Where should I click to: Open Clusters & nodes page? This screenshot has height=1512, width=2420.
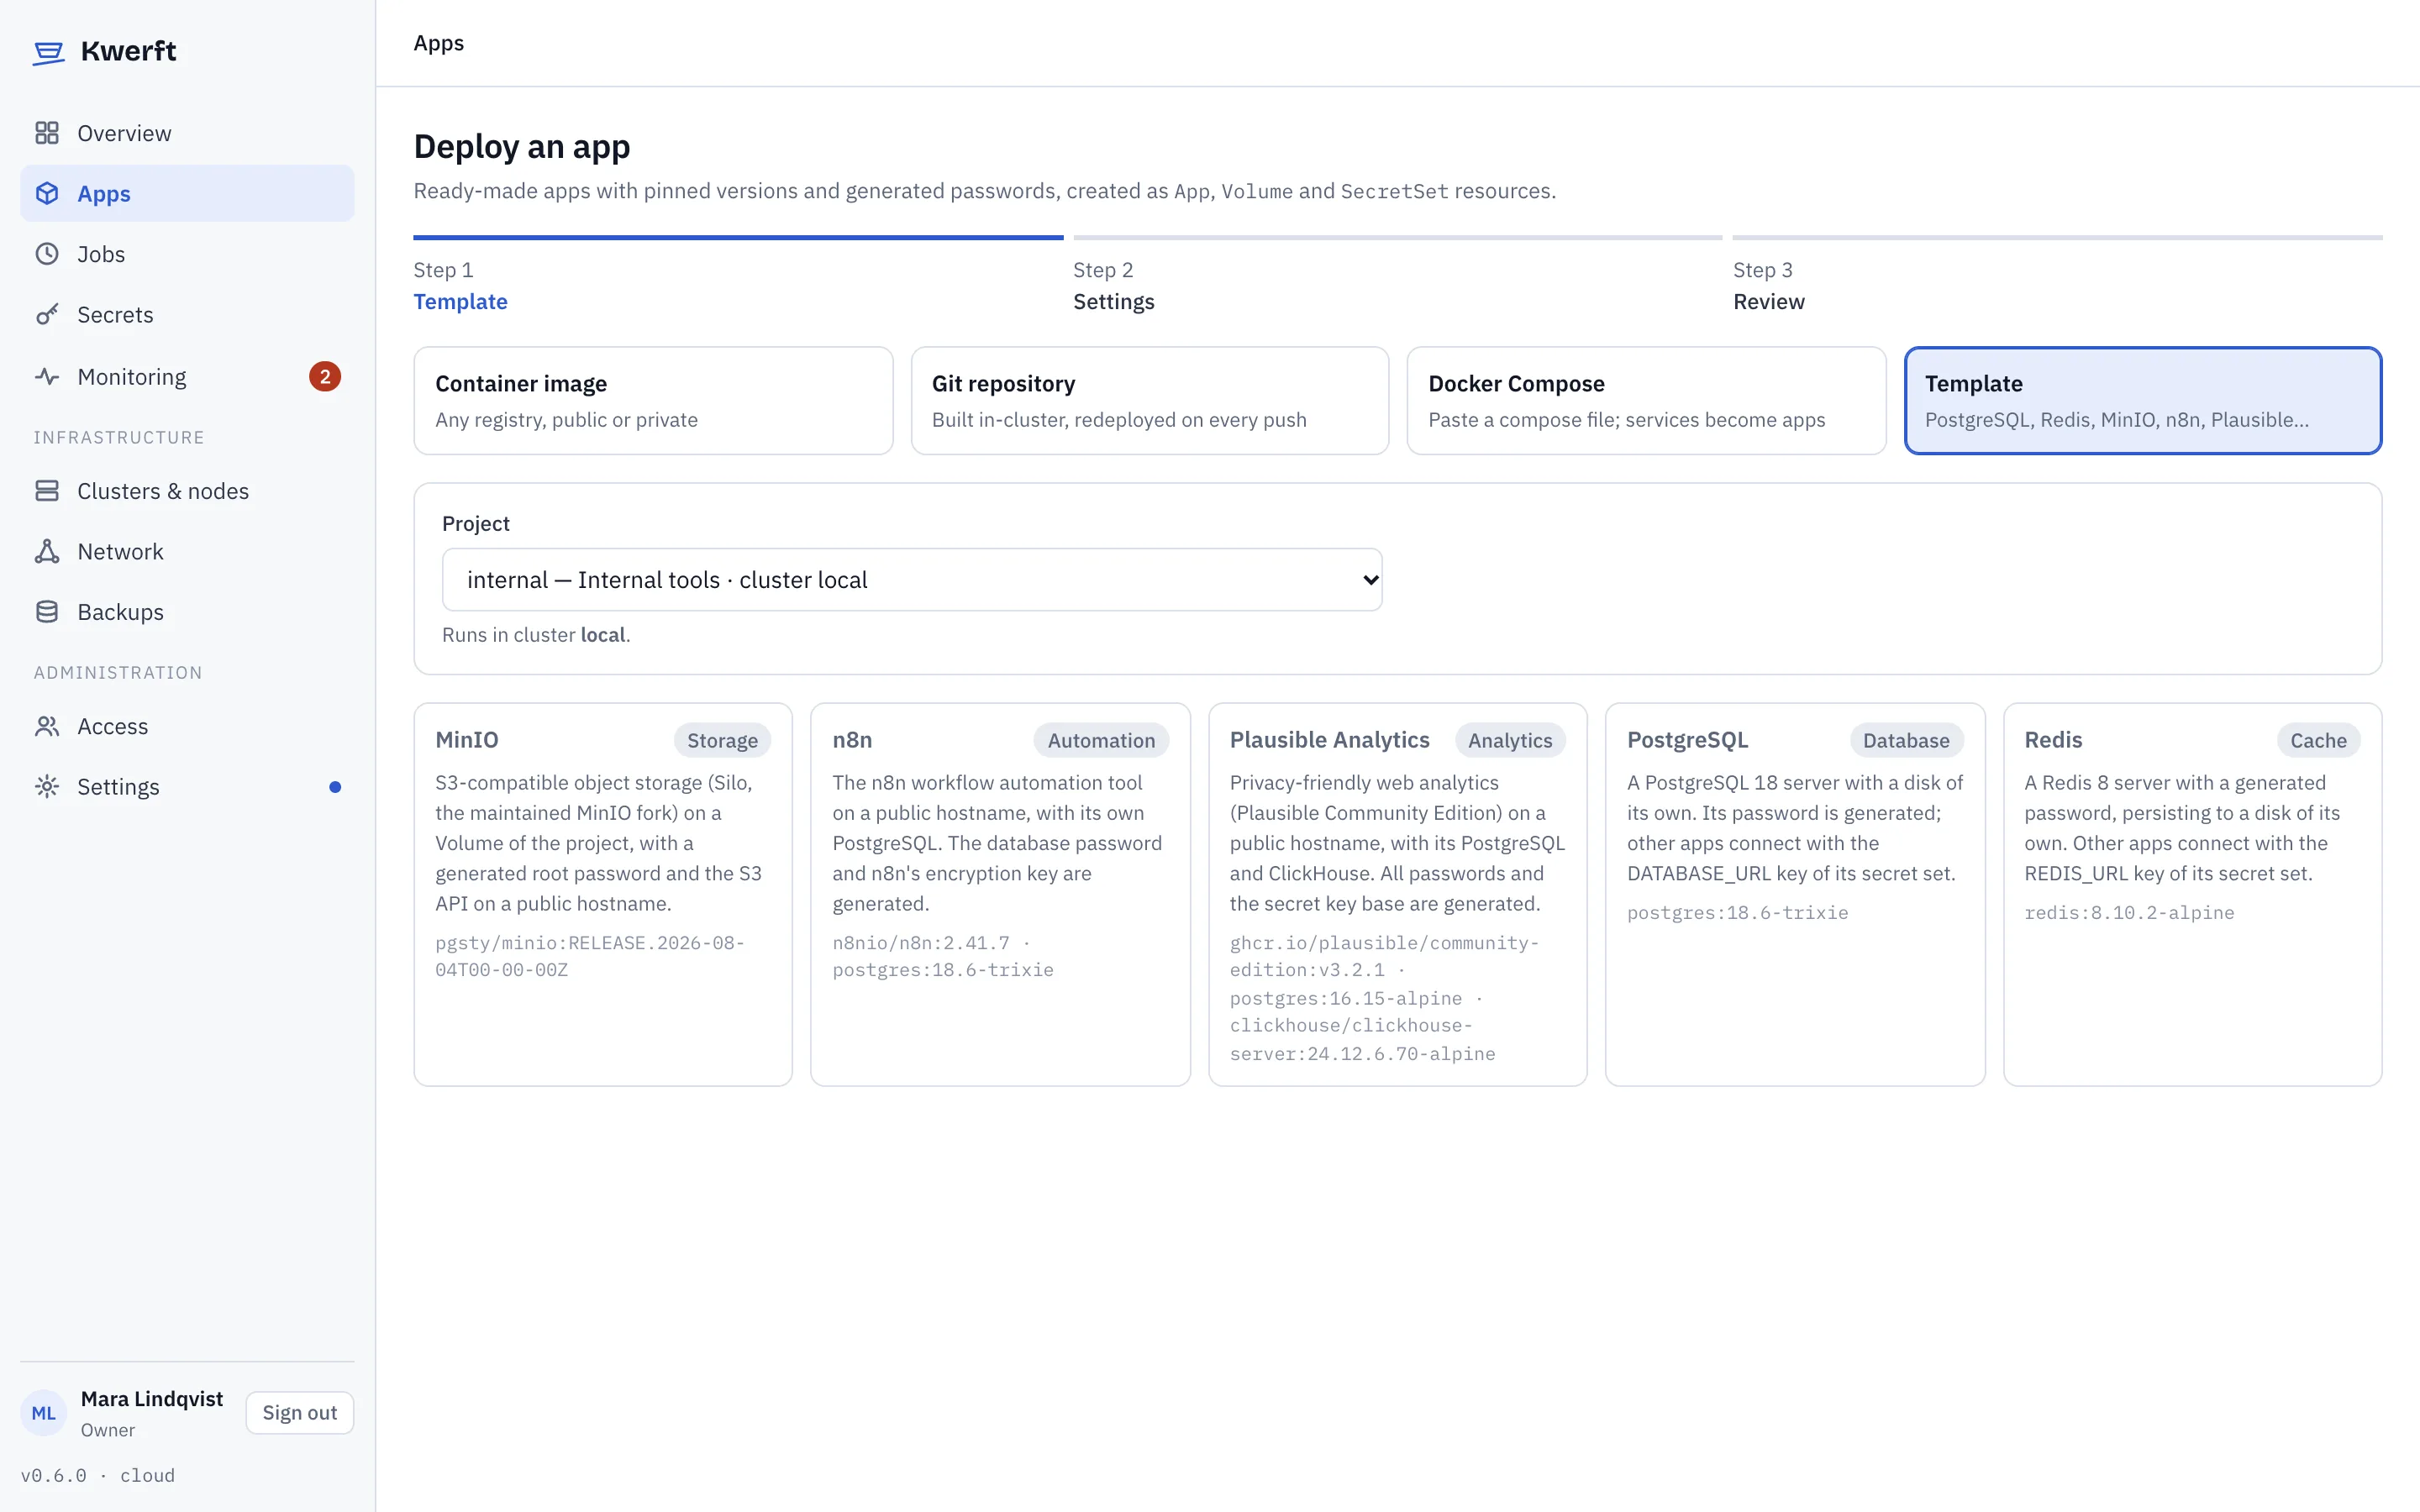(x=187, y=491)
